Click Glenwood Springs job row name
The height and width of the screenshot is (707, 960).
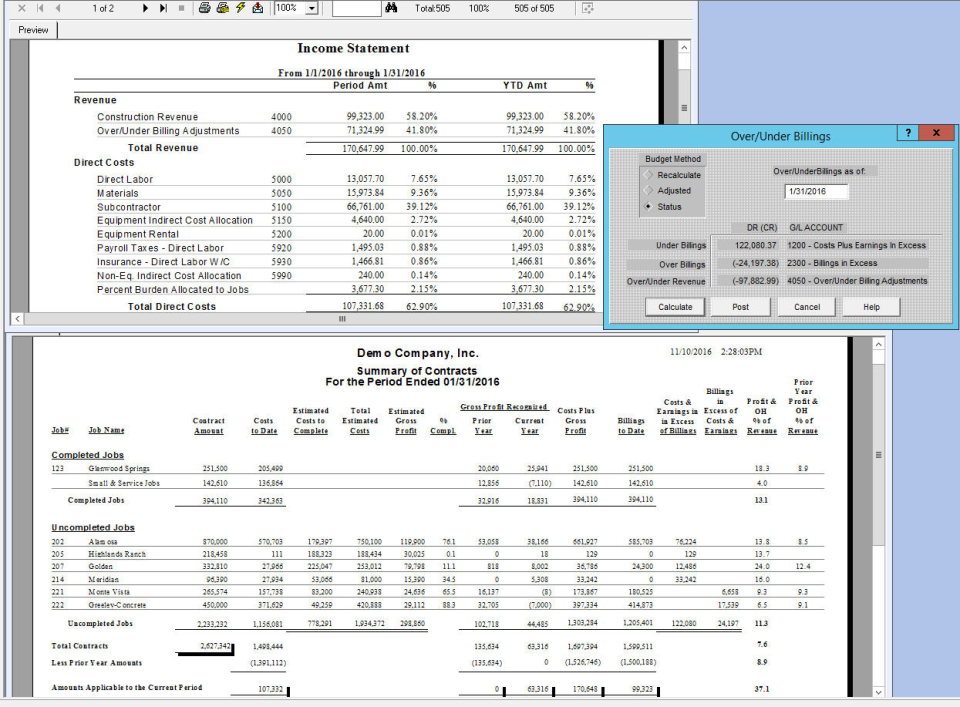pos(119,469)
